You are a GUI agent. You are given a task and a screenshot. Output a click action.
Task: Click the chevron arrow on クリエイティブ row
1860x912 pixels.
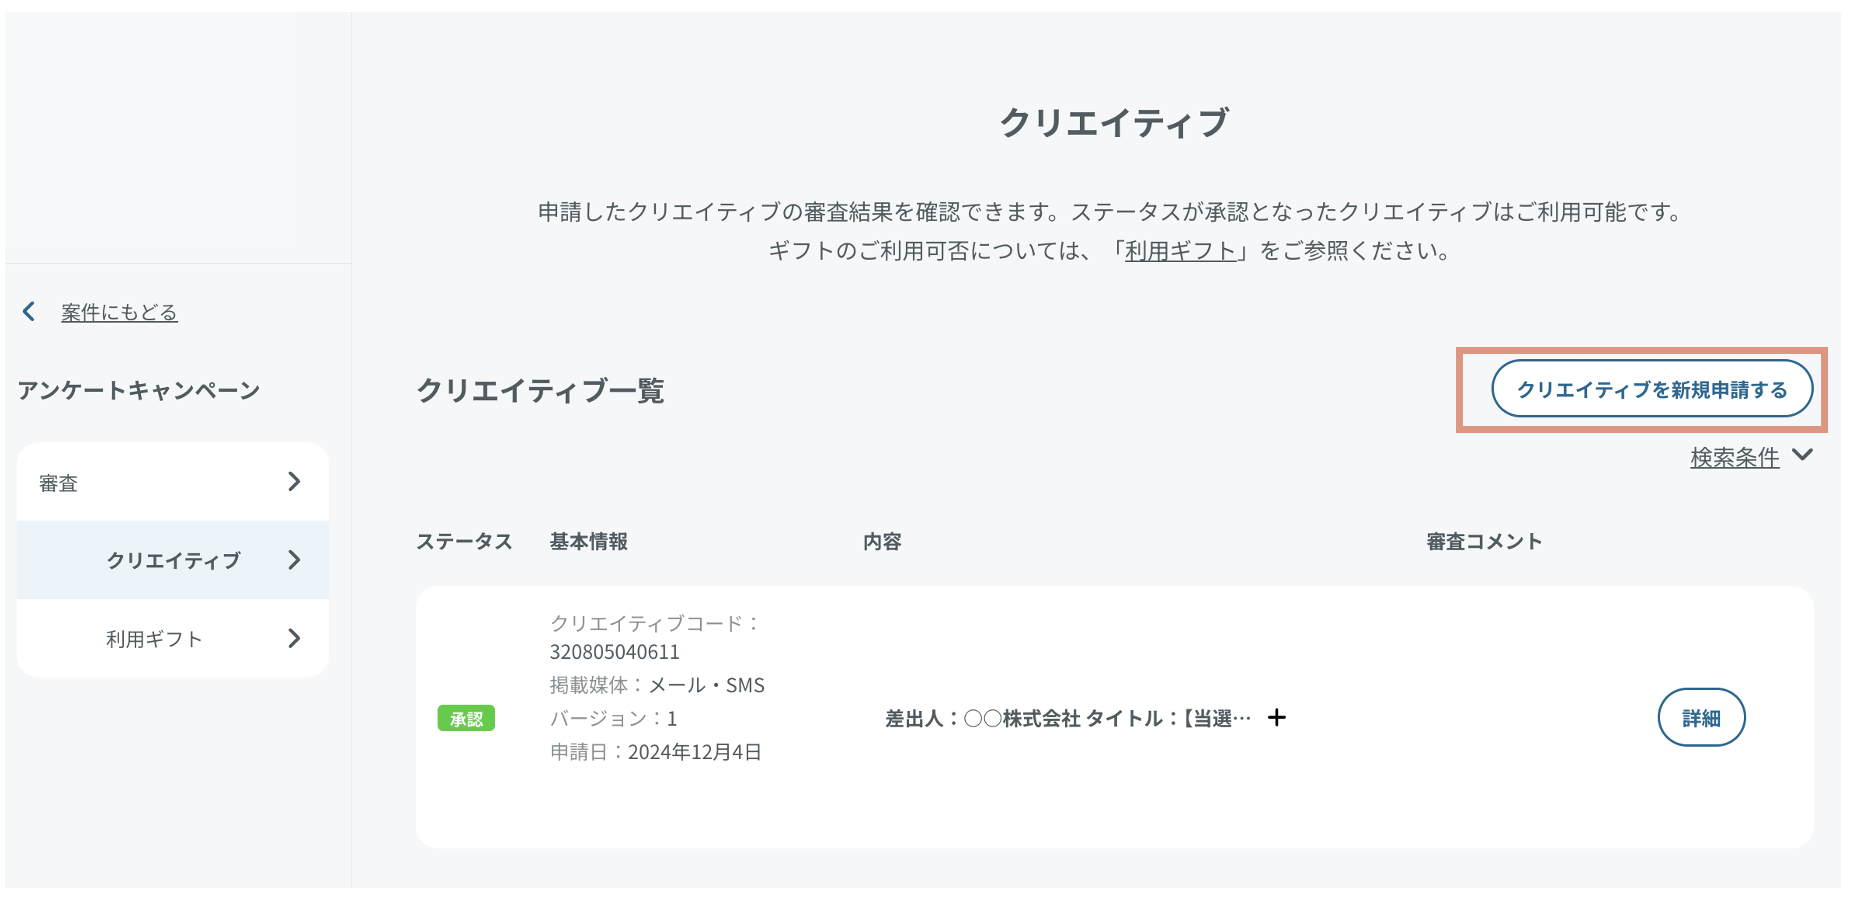point(294,560)
